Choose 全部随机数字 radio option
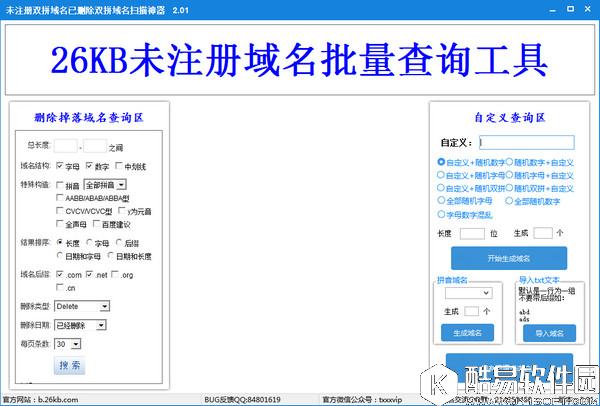This screenshot has width=600, height=406. (x=511, y=201)
